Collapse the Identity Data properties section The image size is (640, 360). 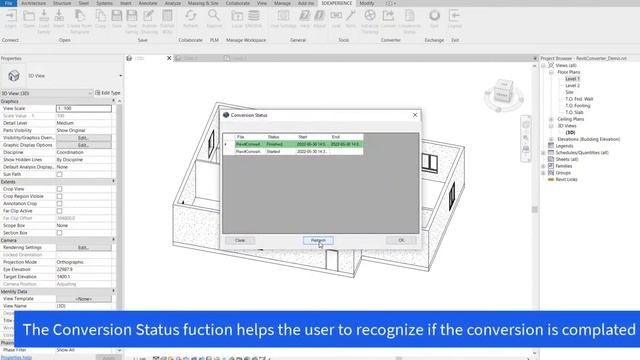113,291
